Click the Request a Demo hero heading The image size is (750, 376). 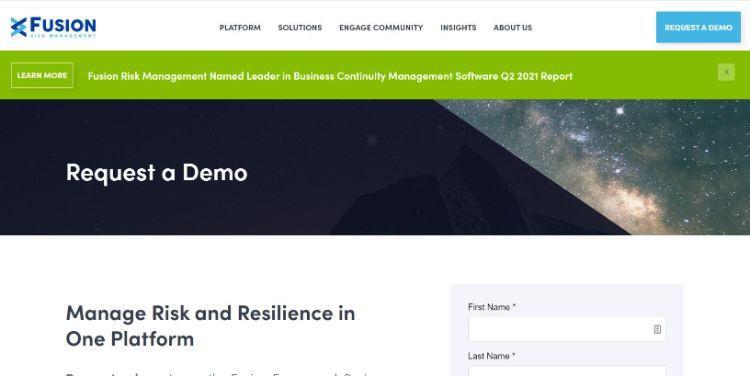[156, 173]
